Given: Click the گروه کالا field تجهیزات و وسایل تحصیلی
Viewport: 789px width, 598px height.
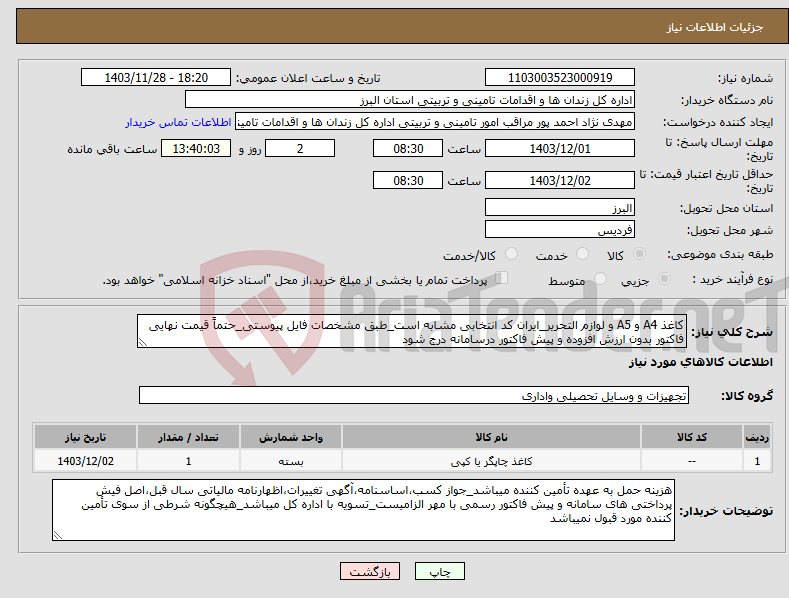Looking at the screenshot, I should click(414, 395).
